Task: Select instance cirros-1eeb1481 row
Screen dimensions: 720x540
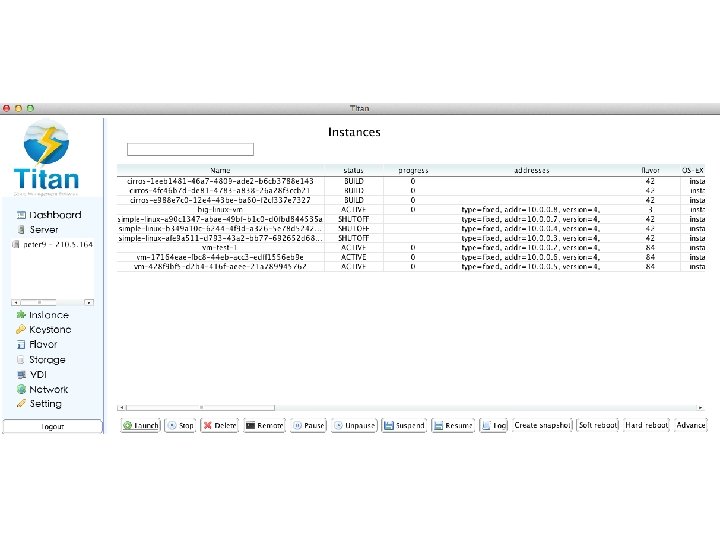Action: point(411,181)
